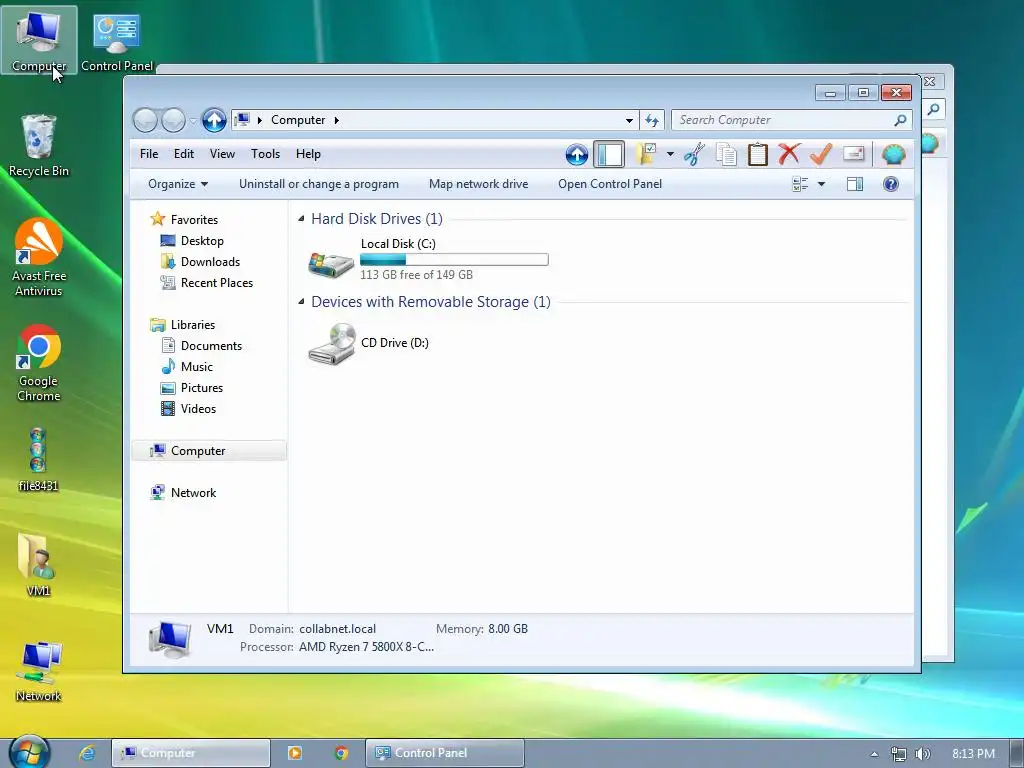Image resolution: width=1024 pixels, height=768 pixels.
Task: Click the Email envelope toolbar icon
Action: [854, 154]
